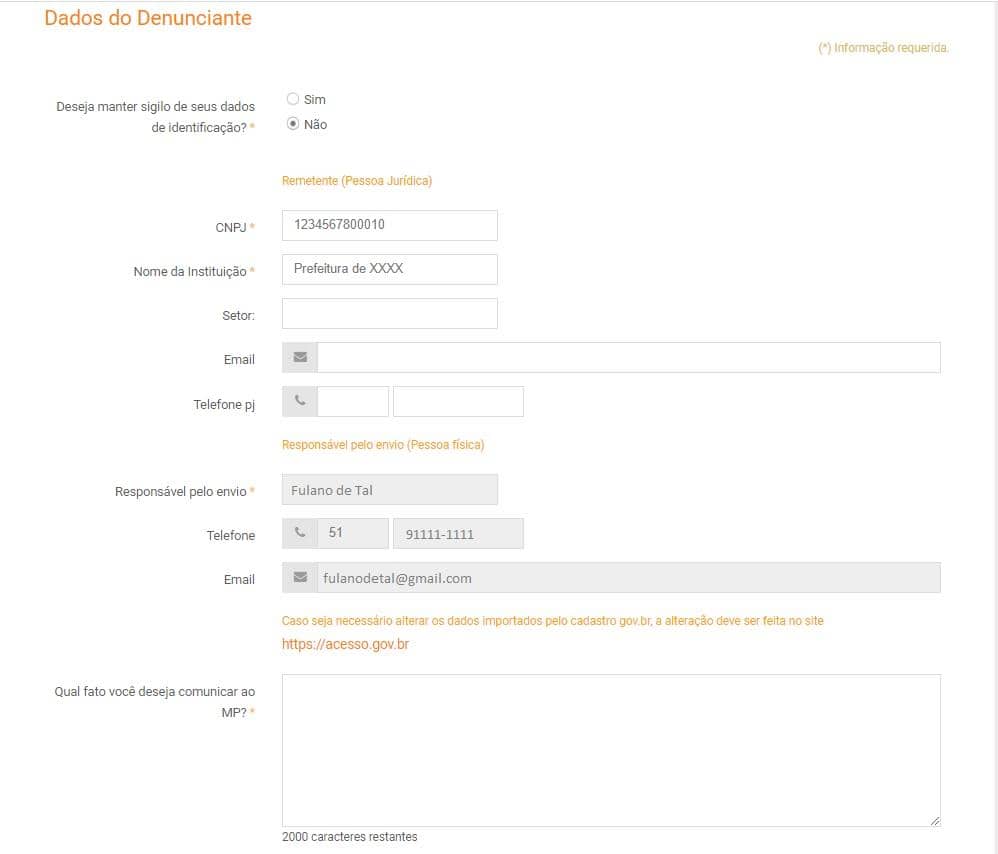Click the CNPJ input field
998x854 pixels.
point(390,225)
